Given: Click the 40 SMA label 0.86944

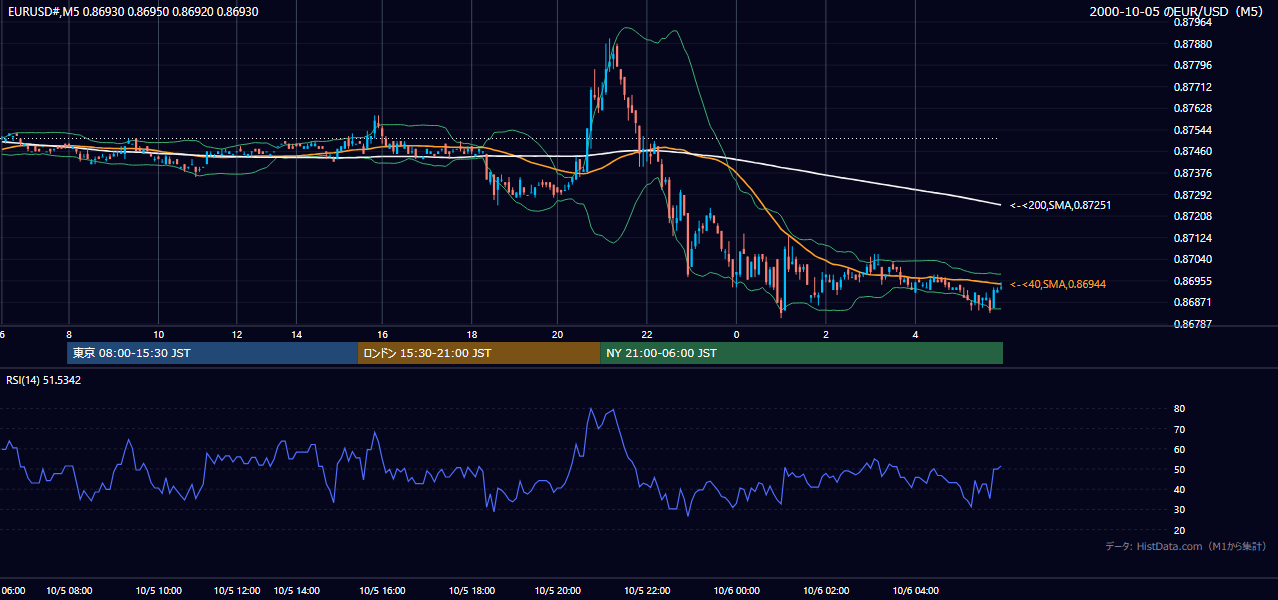Looking at the screenshot, I should click(x=1057, y=284).
